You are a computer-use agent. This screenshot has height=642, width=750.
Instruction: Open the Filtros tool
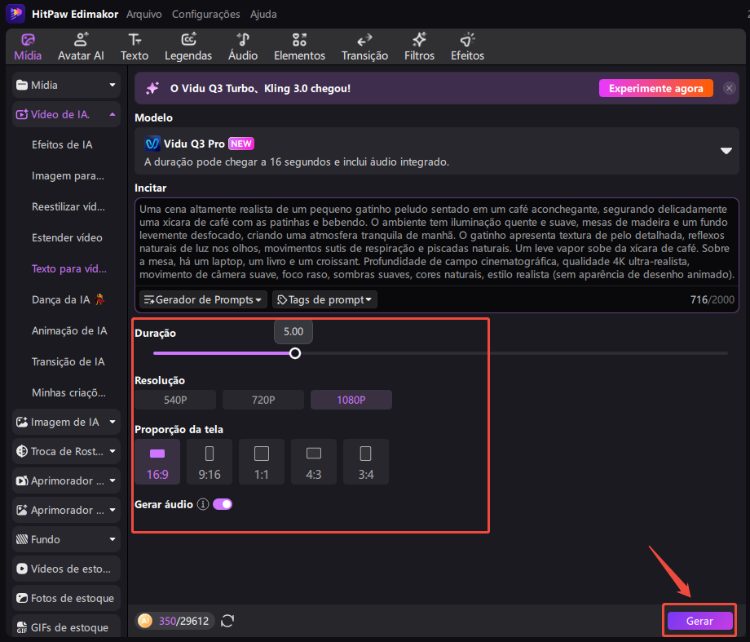419,47
